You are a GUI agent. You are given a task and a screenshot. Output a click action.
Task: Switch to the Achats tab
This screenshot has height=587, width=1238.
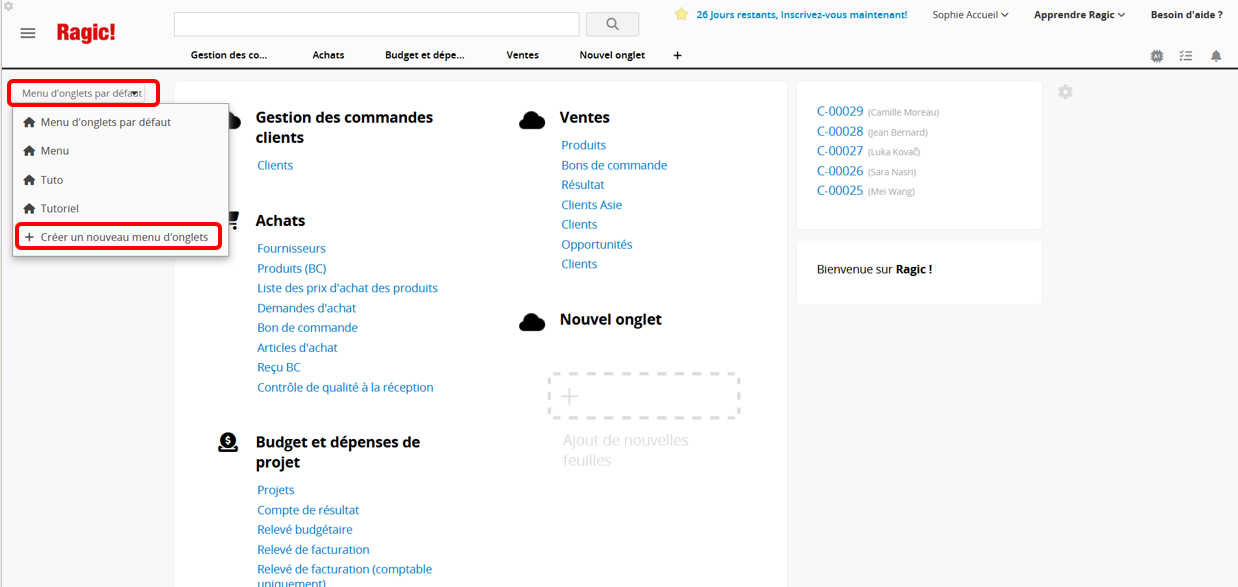coord(328,55)
